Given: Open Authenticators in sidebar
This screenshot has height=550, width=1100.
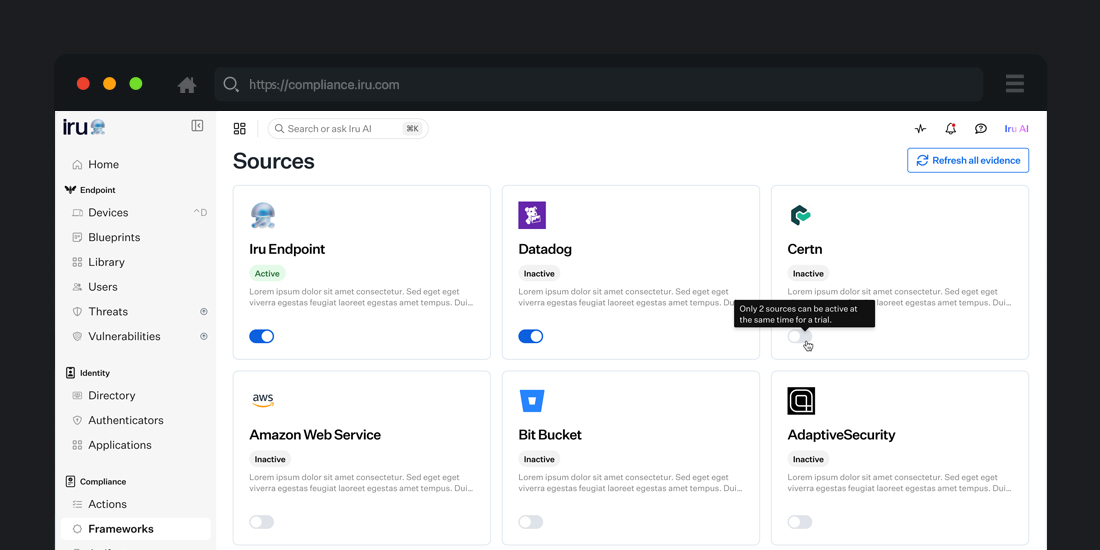Looking at the screenshot, I should [x=135, y=420].
